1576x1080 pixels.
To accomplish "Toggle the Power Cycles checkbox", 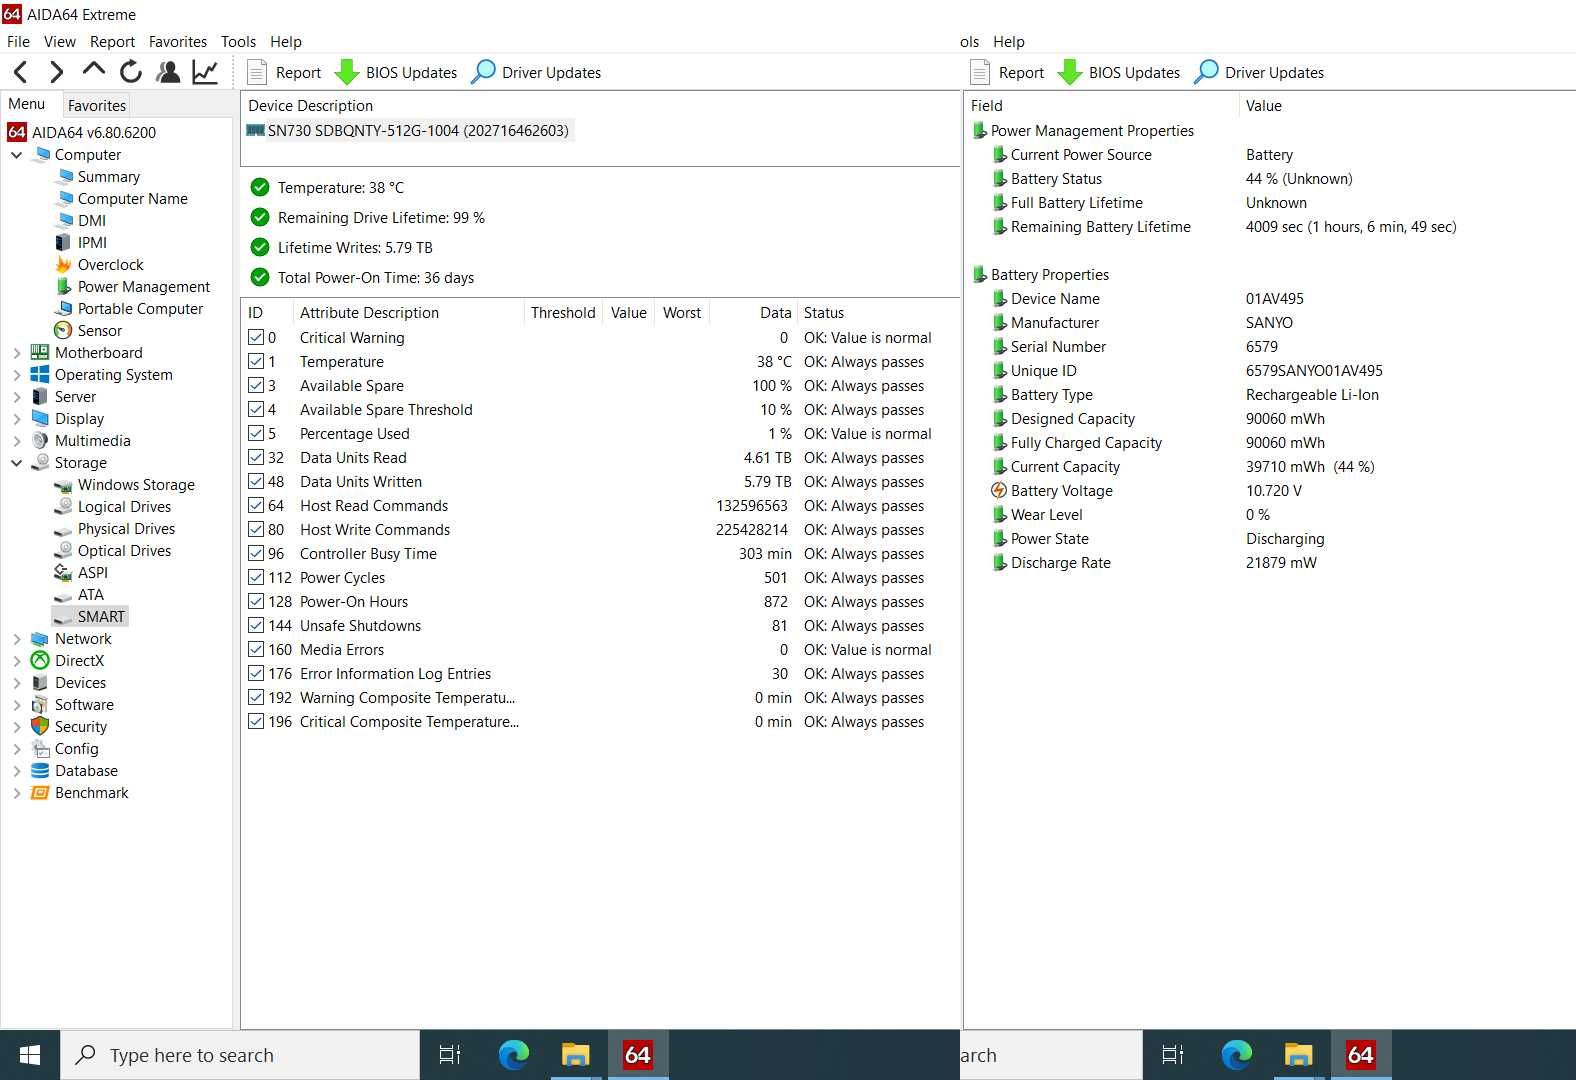I will coord(256,577).
